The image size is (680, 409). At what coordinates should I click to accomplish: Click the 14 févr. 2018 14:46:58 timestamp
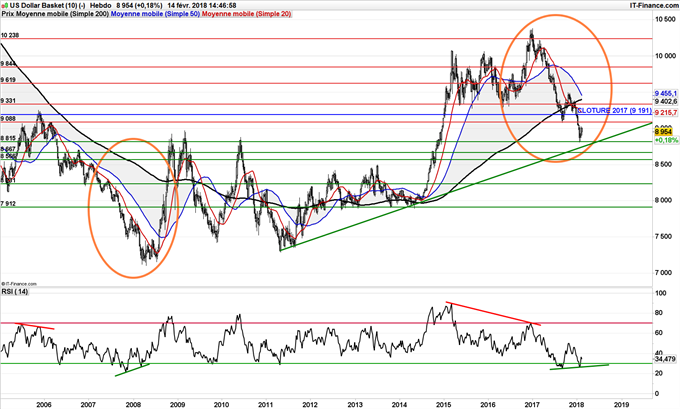point(201,6)
